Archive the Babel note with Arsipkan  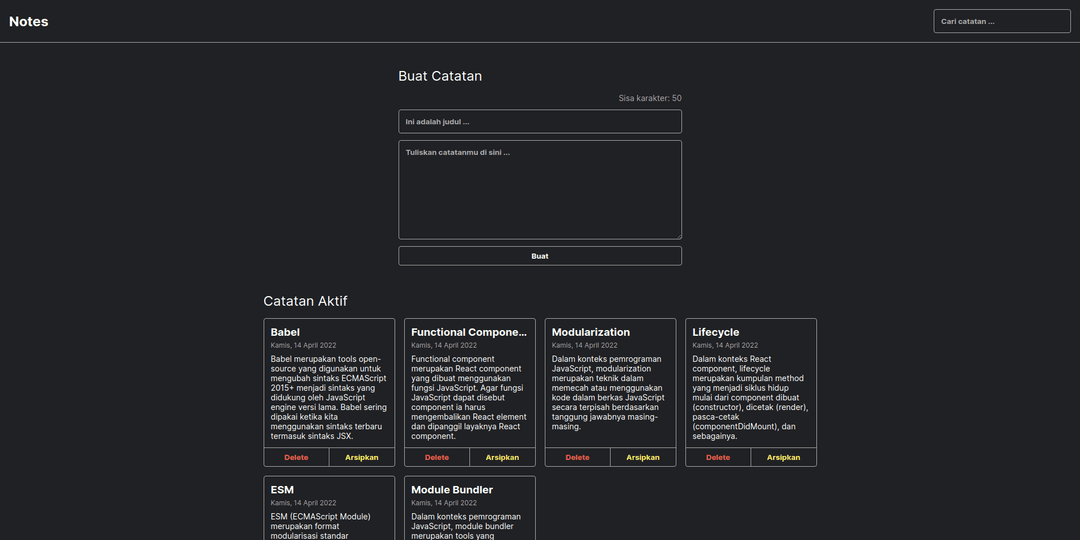[x=362, y=457]
